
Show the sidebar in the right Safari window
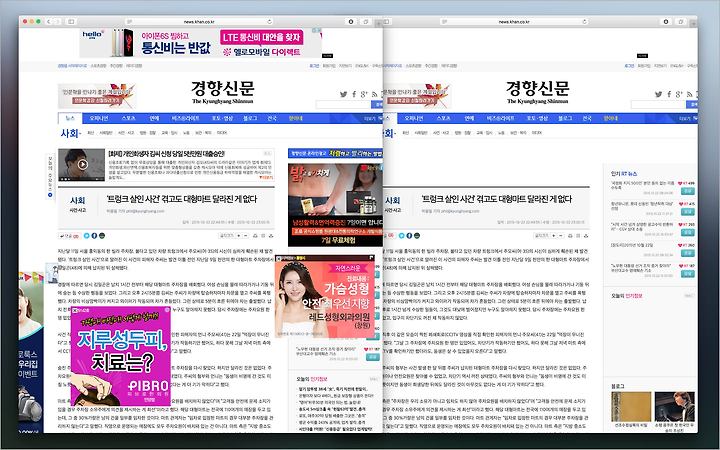pyautogui.click(x=387, y=22)
